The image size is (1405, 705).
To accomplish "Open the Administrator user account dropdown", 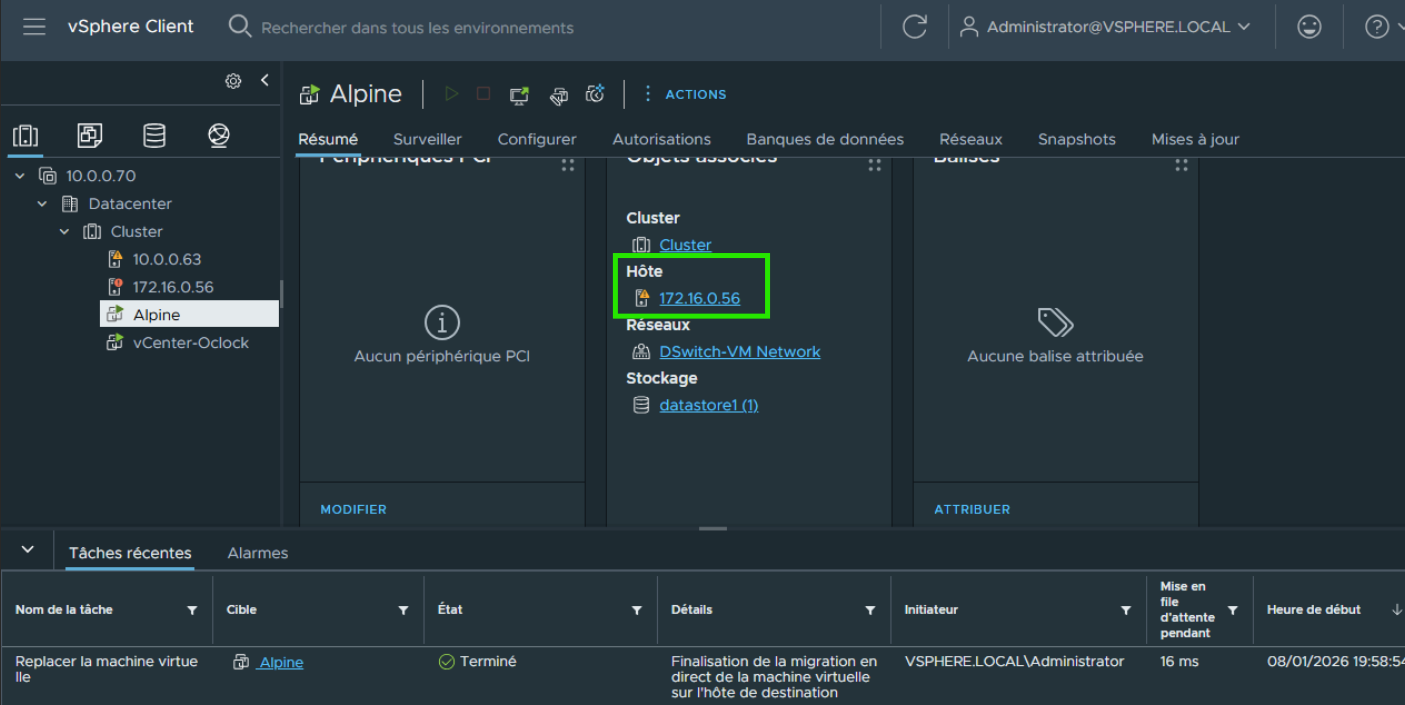I will [1105, 27].
